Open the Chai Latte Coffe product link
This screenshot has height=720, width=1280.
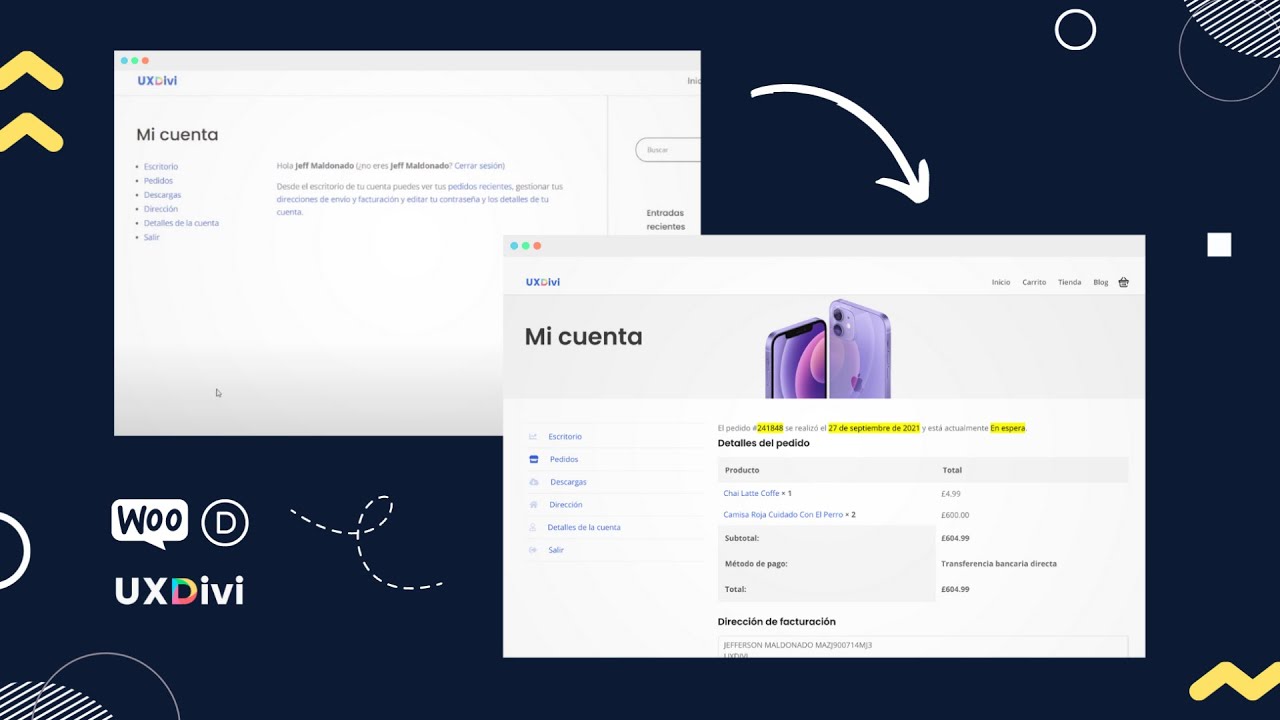pos(751,493)
